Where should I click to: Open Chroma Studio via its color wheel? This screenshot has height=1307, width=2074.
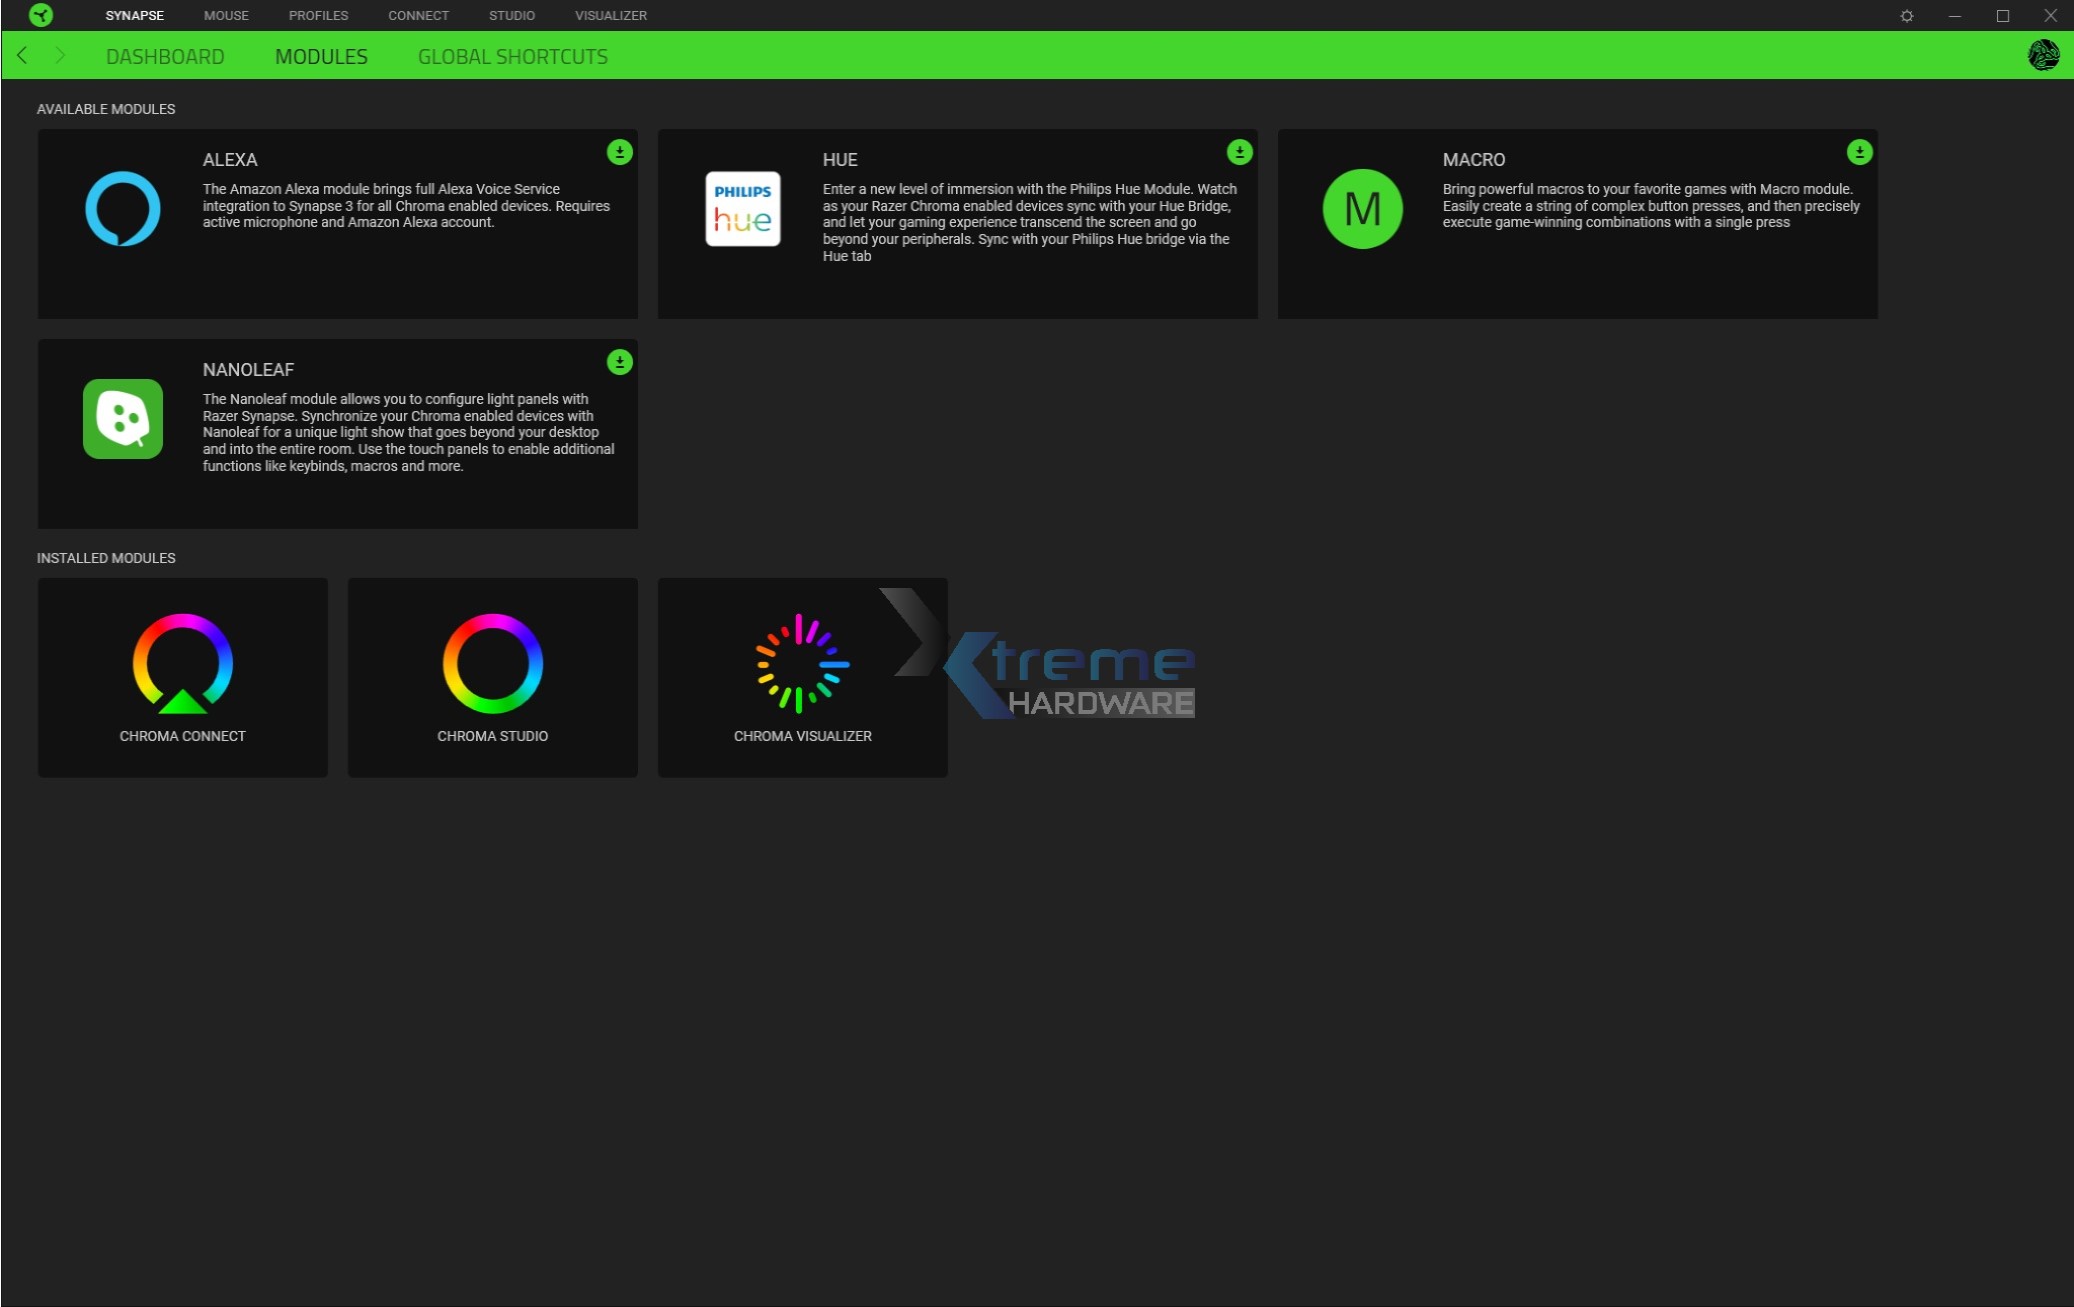pyautogui.click(x=492, y=663)
